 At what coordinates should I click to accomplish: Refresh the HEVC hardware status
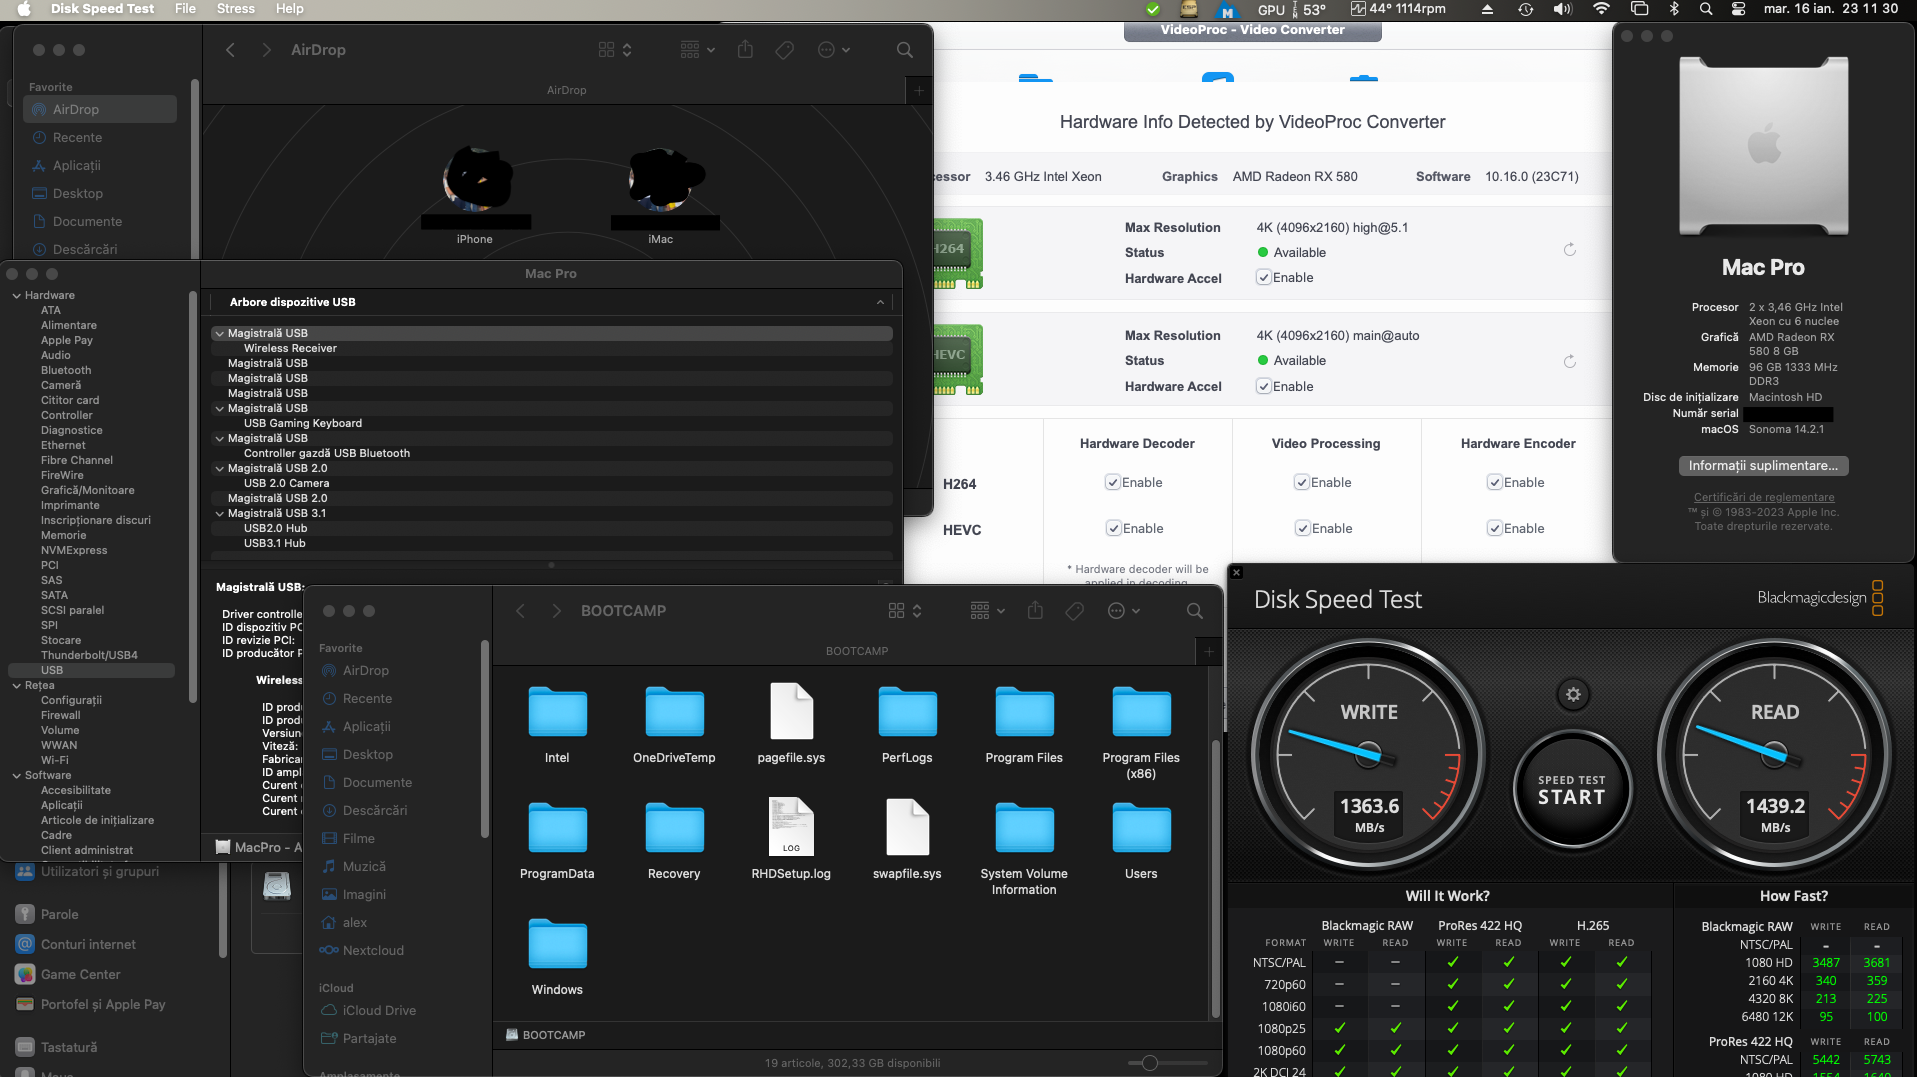[x=1570, y=361]
